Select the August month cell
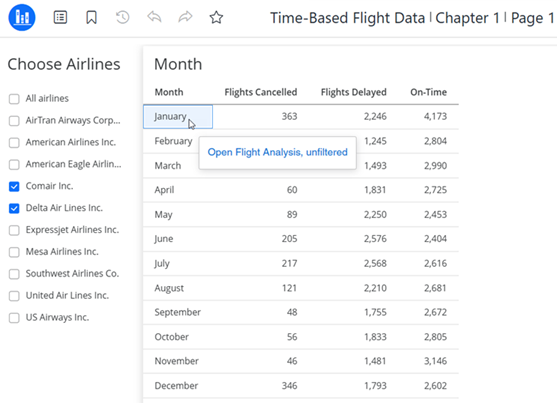Screen dimensions: 557x403 click(x=169, y=288)
